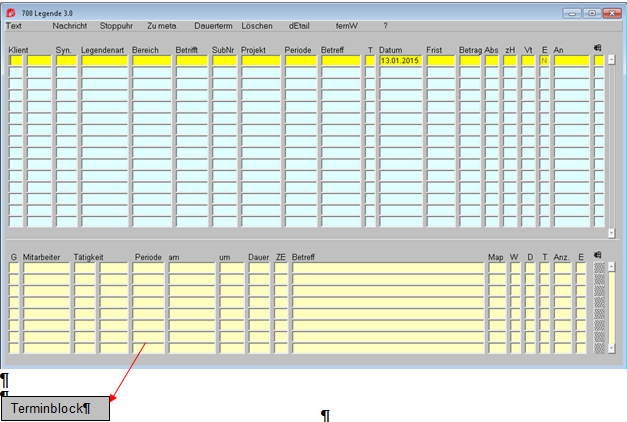Click the first row Betreff field in upper grid
The width and height of the screenshot is (627, 422).
pos(340,61)
